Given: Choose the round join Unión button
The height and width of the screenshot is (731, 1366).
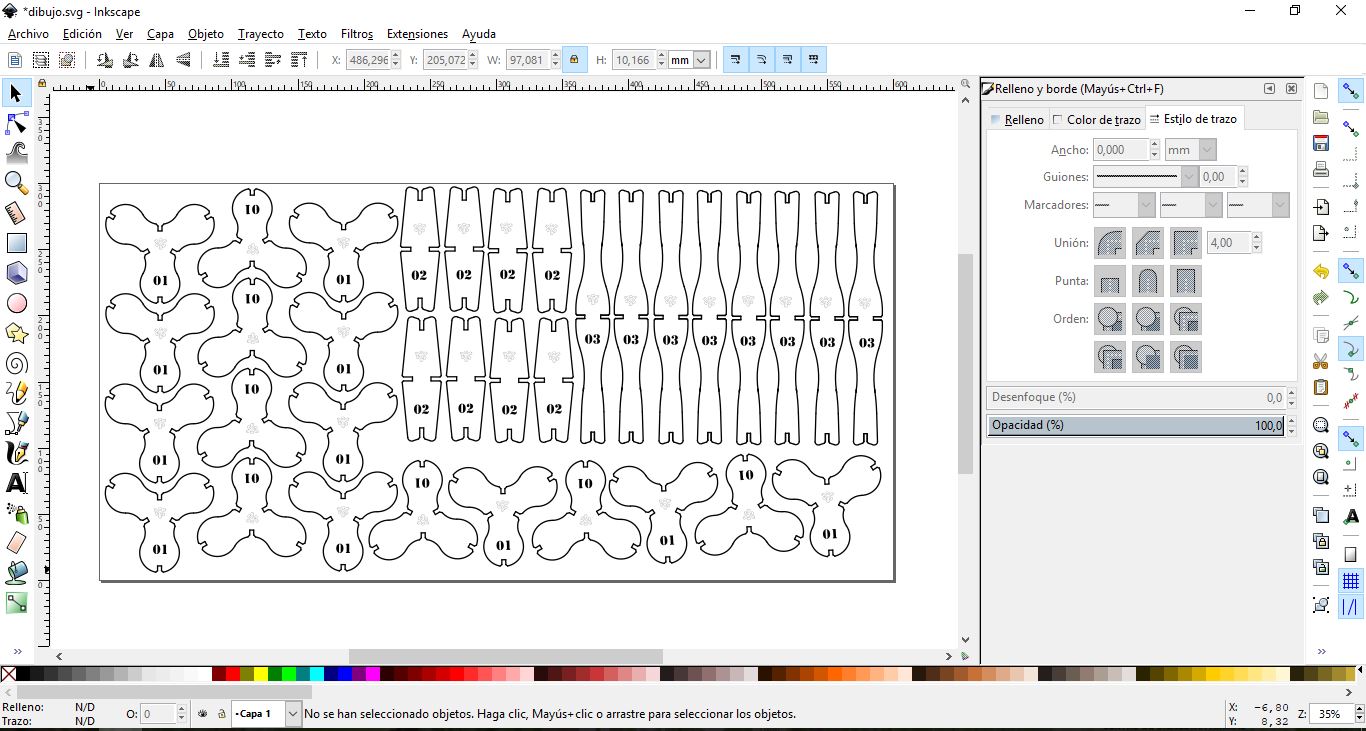Looking at the screenshot, I should 1110,243.
